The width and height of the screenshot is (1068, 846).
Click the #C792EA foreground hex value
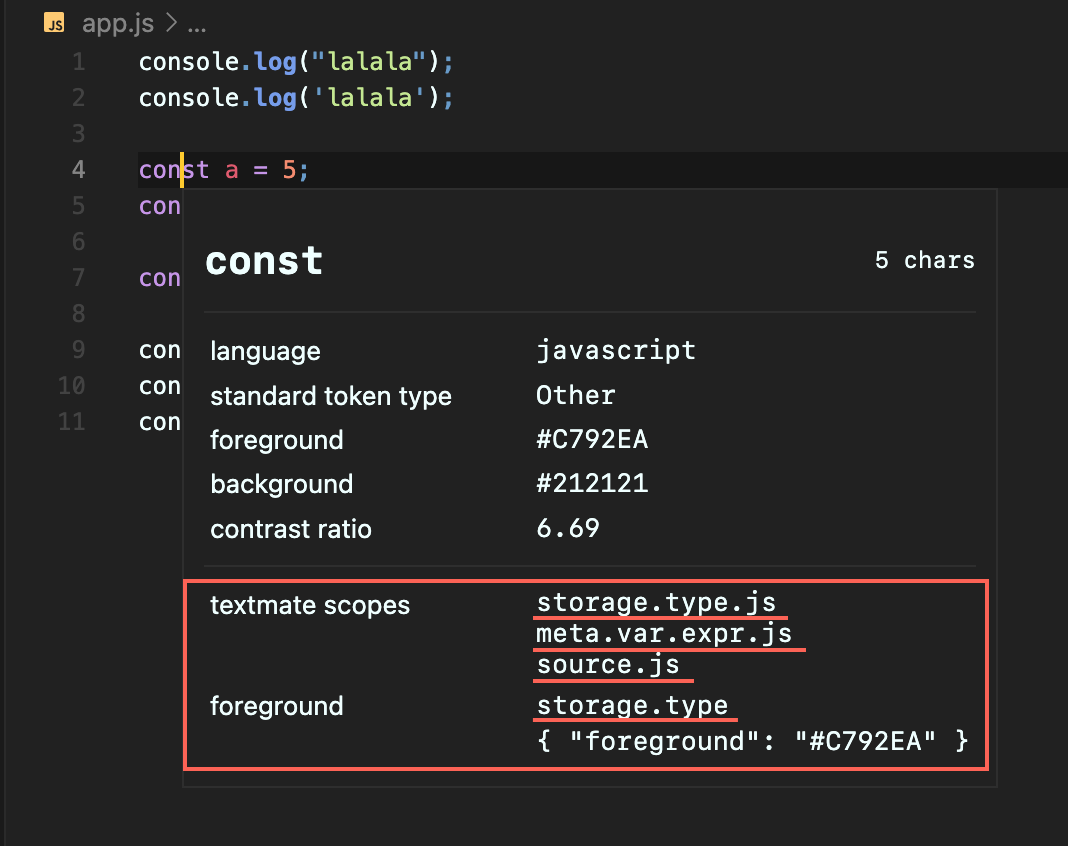pyautogui.click(x=593, y=440)
